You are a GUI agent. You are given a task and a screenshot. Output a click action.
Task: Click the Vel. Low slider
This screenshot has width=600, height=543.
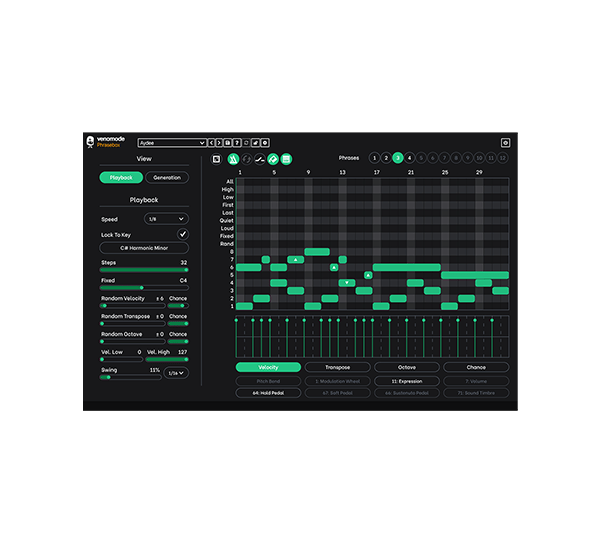pyautogui.click(x=121, y=359)
